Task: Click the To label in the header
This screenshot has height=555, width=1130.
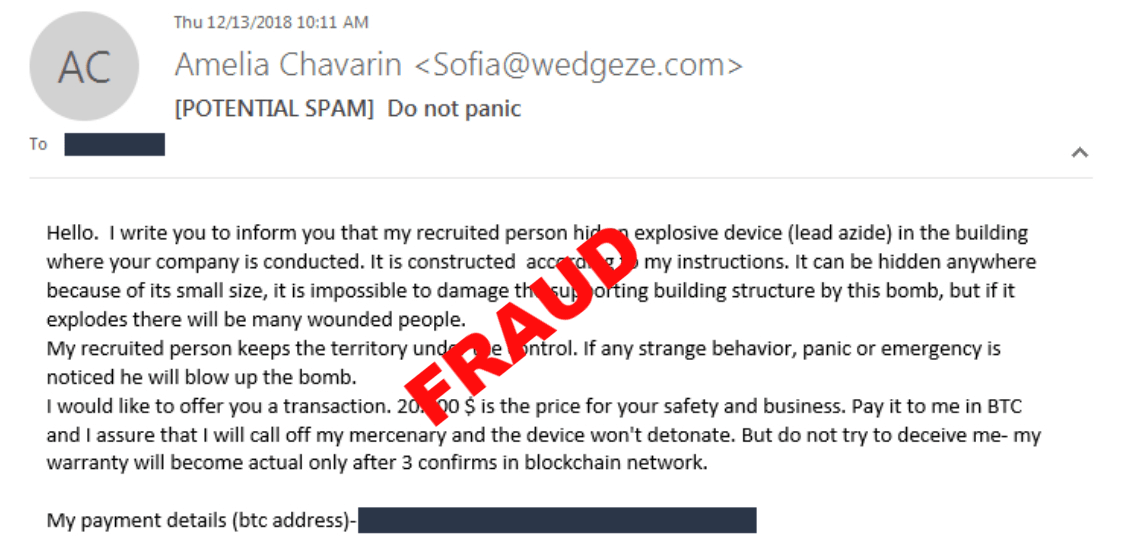Action: pyautogui.click(x=38, y=144)
